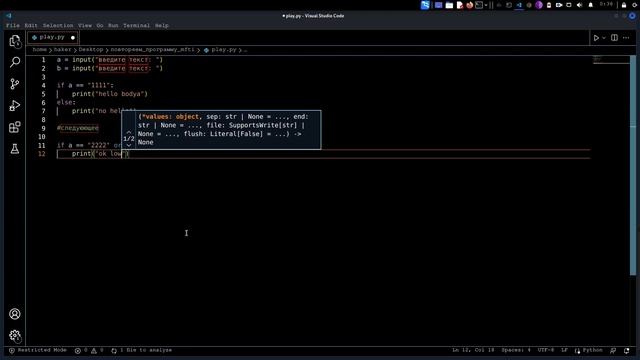Click line number 12 in the gutter
This screenshot has height=360, width=640.
coord(42,154)
